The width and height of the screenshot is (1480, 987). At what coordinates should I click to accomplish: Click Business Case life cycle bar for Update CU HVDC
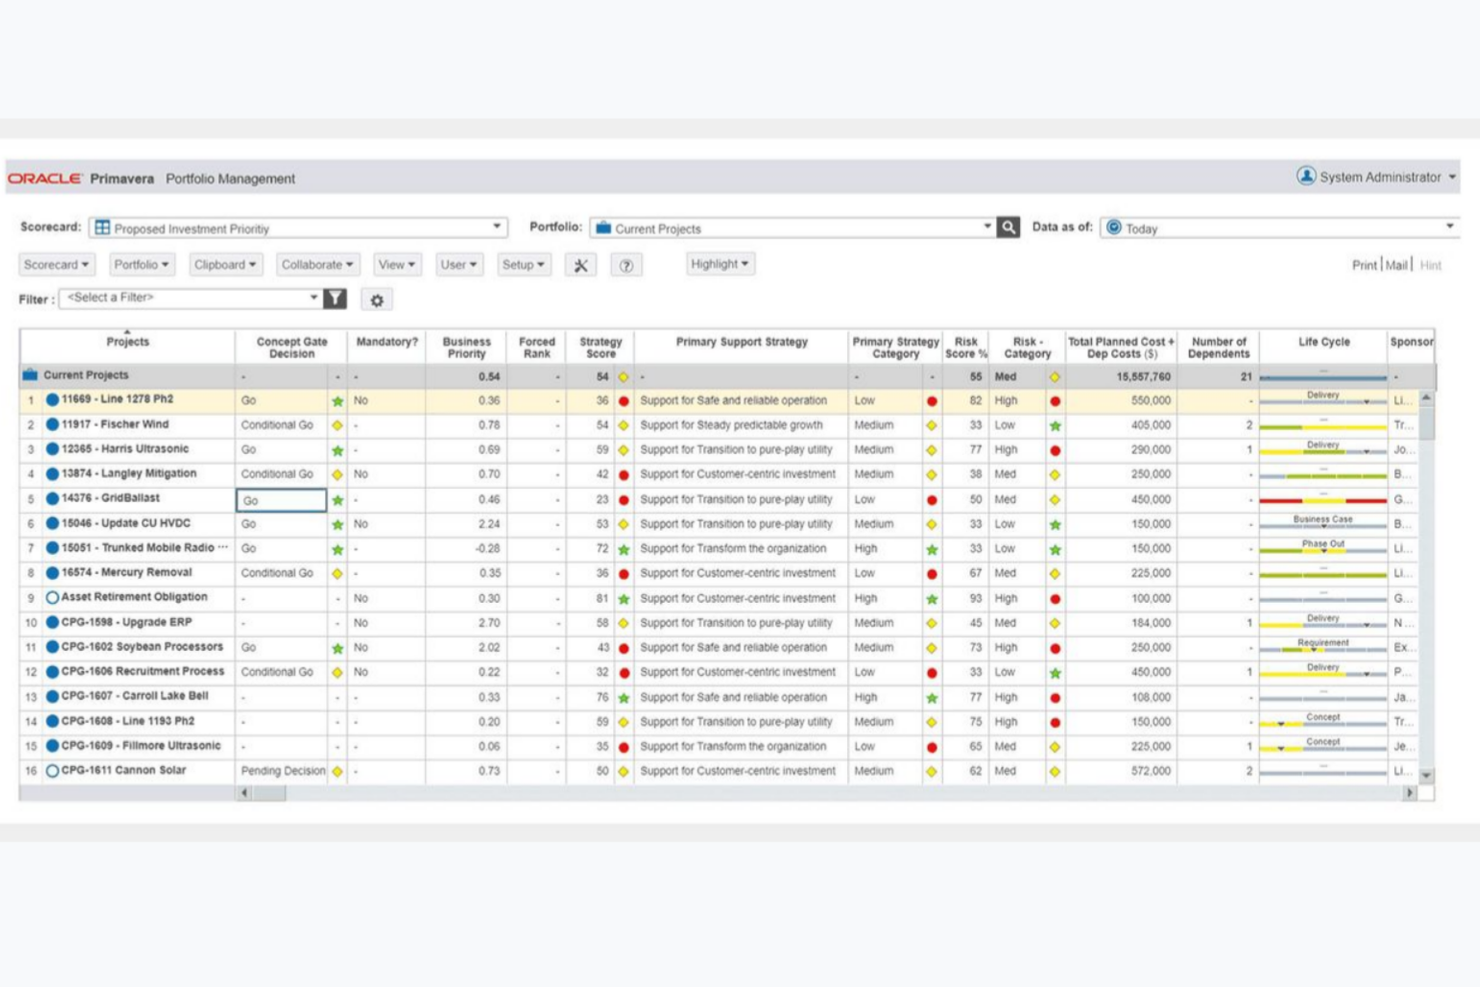(1323, 524)
